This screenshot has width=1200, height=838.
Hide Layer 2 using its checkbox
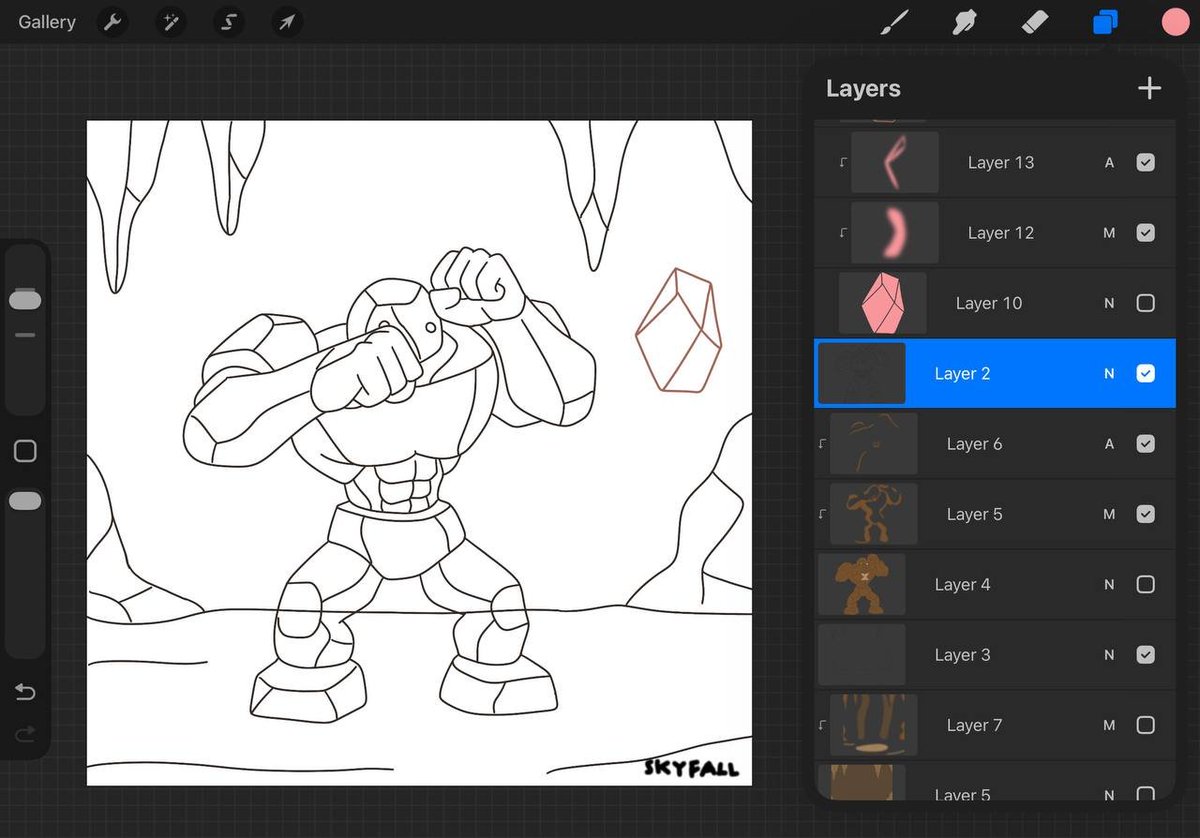click(1146, 373)
